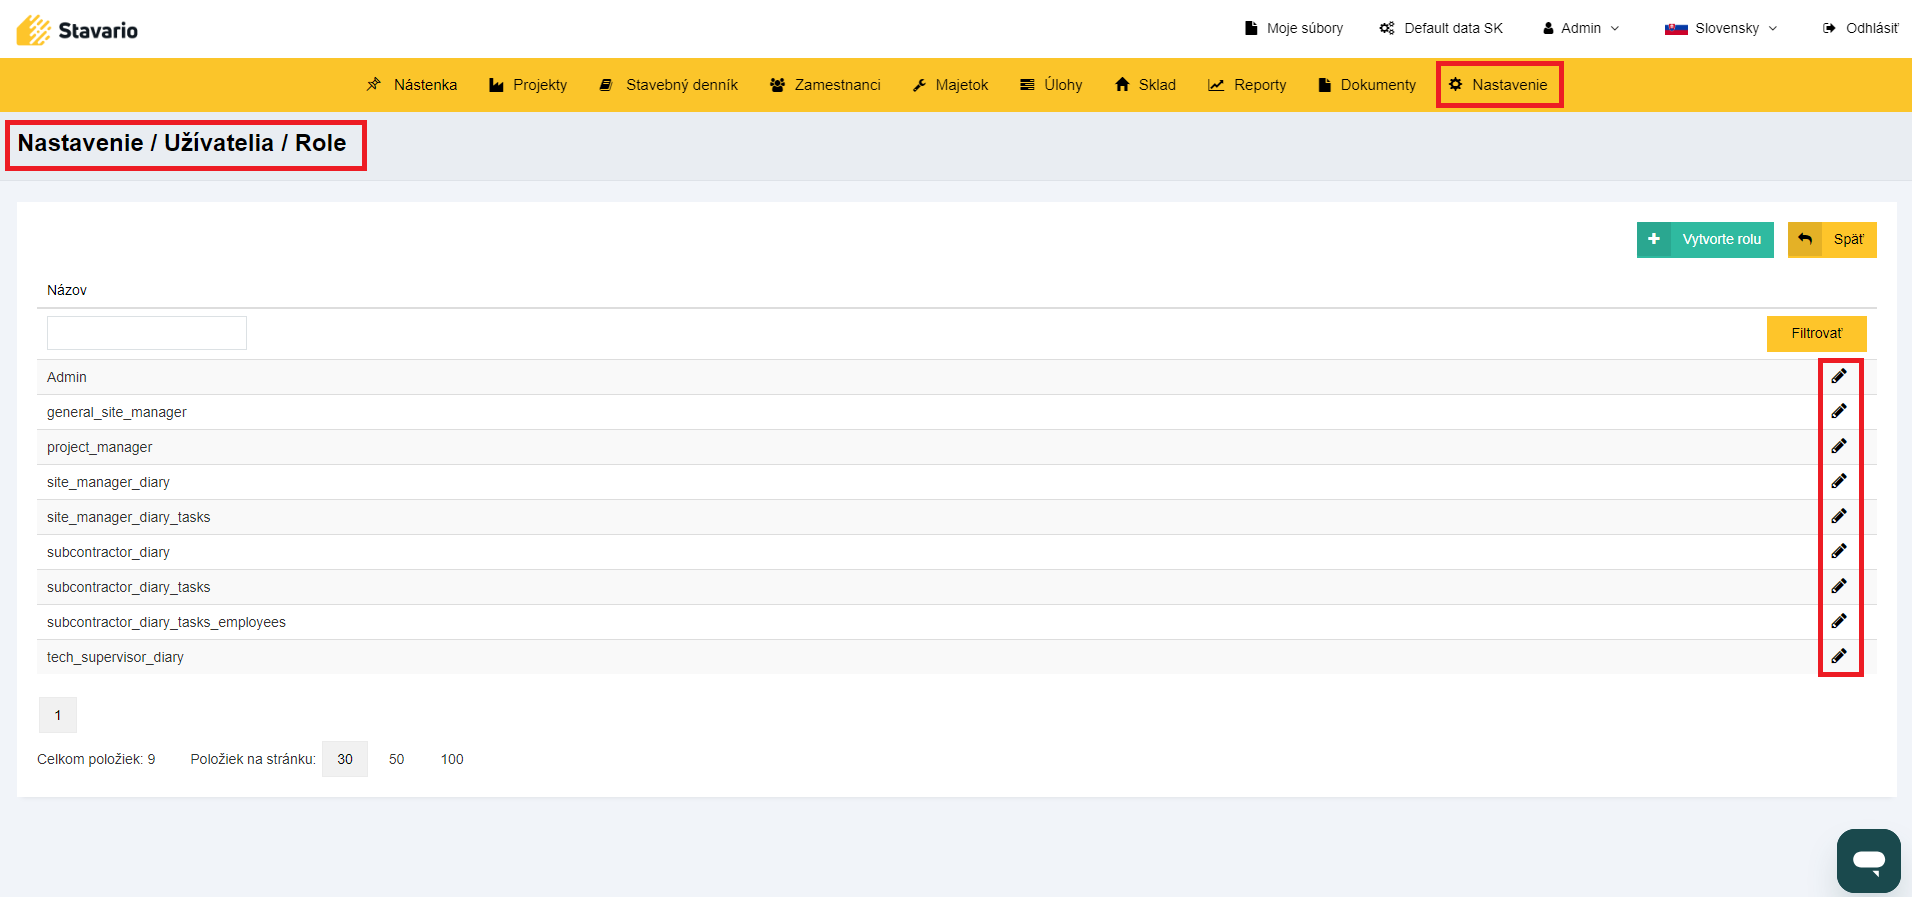Viewport: 1912px width, 897px height.
Task: Focus the Názov filter input field
Action: click(147, 333)
